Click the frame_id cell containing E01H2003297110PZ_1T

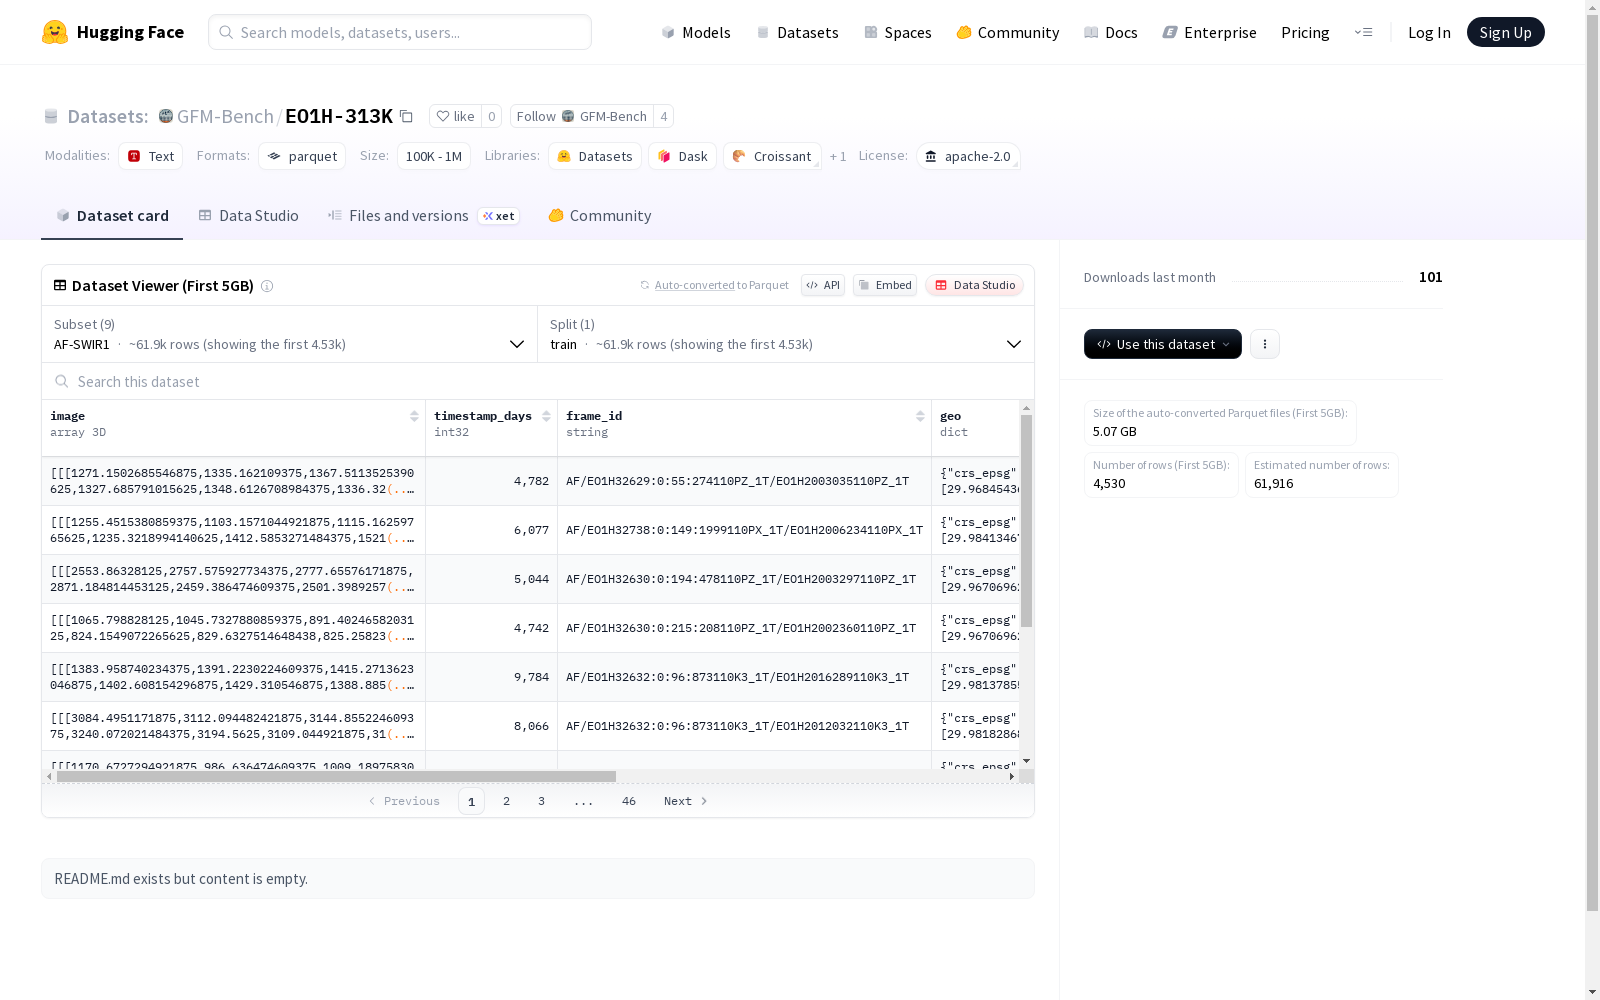(745, 579)
